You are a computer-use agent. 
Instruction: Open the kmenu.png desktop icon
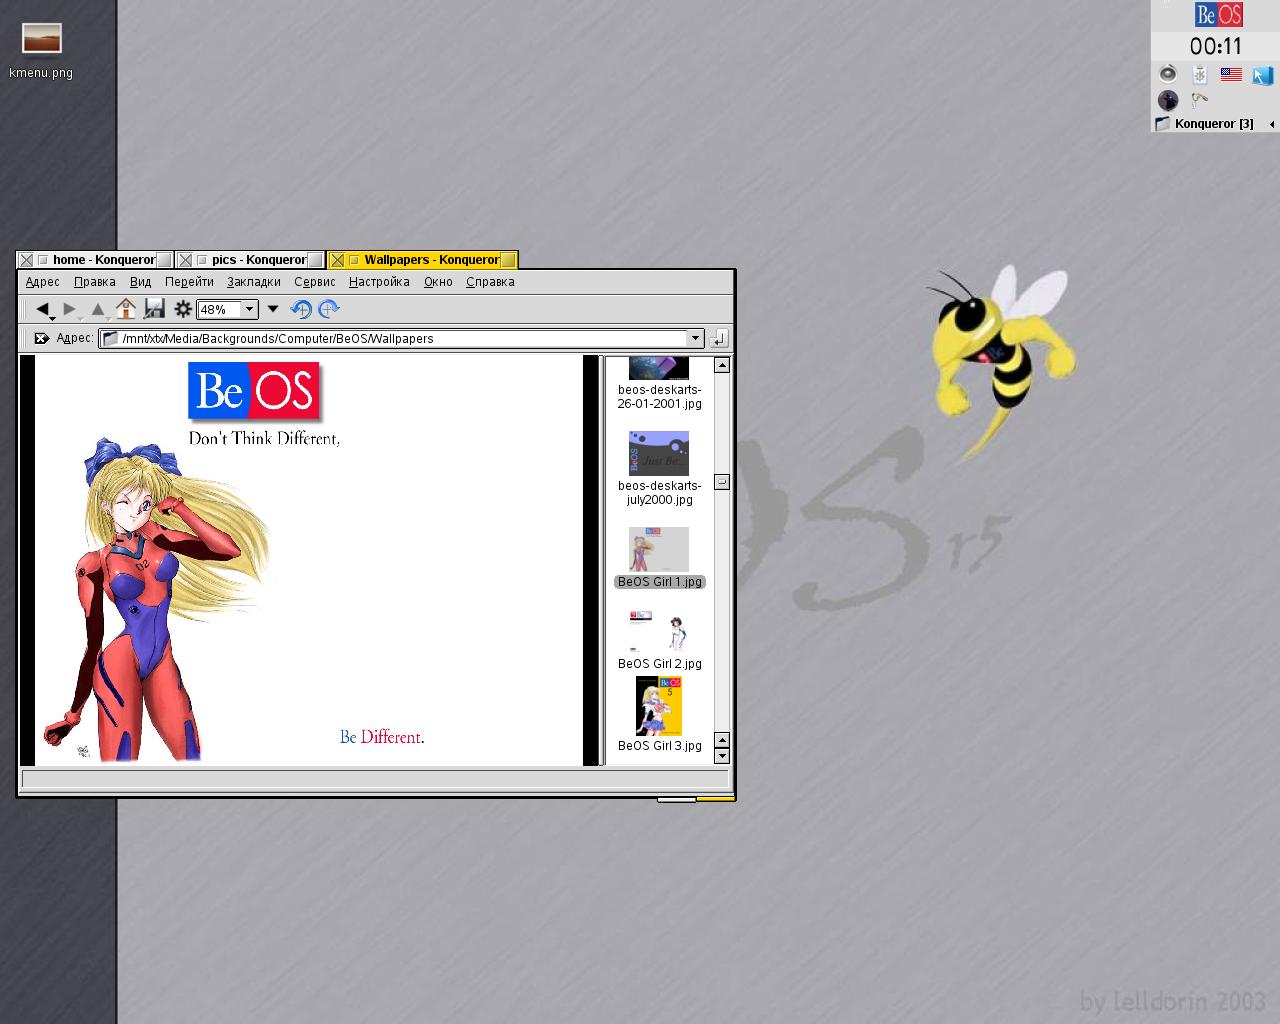[41, 50]
